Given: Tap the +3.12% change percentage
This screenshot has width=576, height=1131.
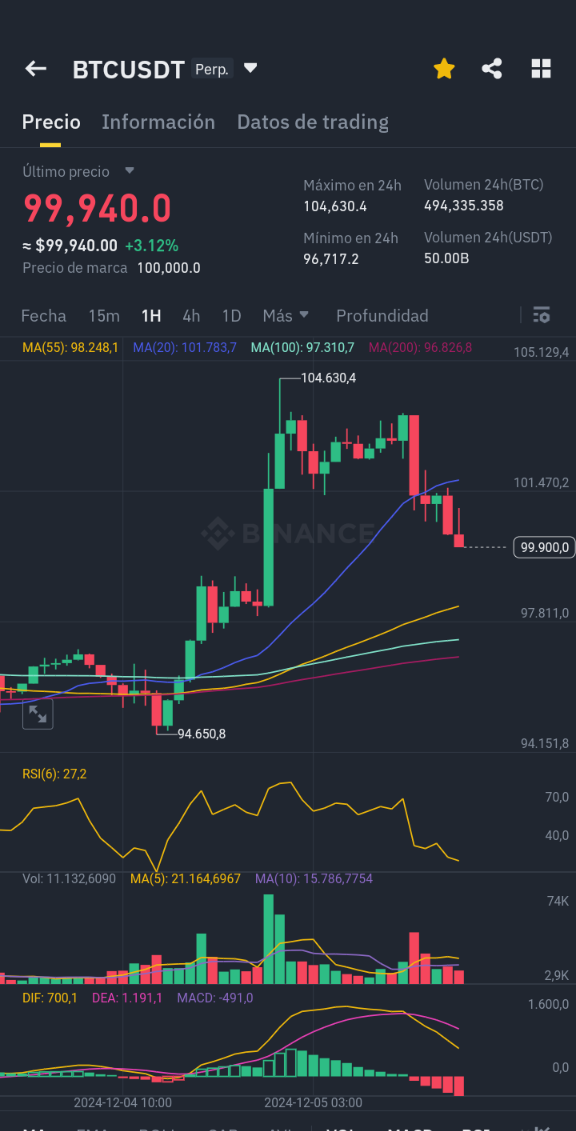Looking at the screenshot, I should tap(151, 245).
